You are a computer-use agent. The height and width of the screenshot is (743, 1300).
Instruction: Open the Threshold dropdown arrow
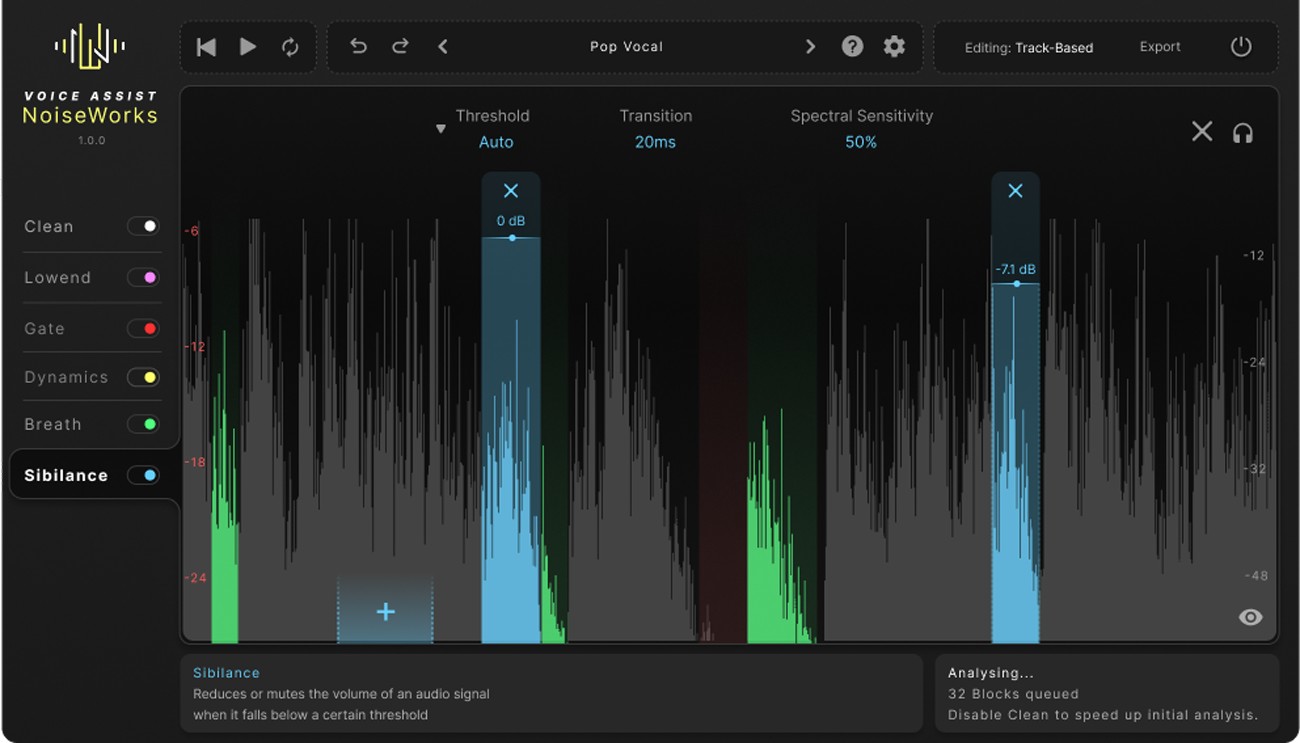tap(440, 128)
